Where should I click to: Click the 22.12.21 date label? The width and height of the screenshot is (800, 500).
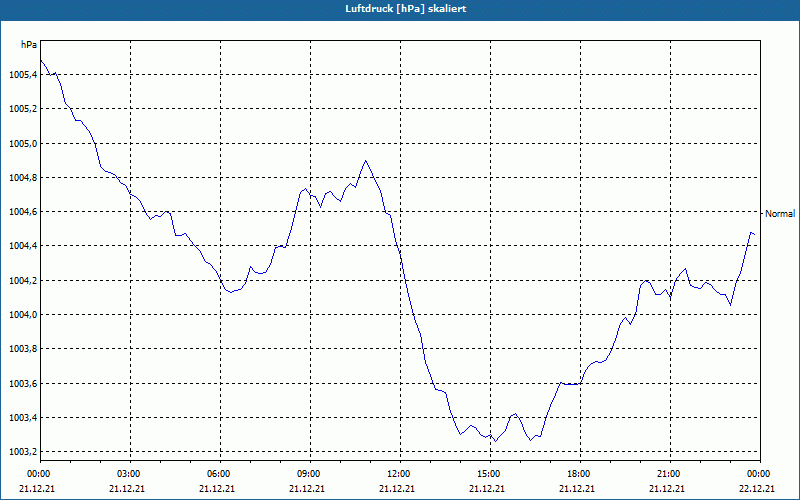757,488
